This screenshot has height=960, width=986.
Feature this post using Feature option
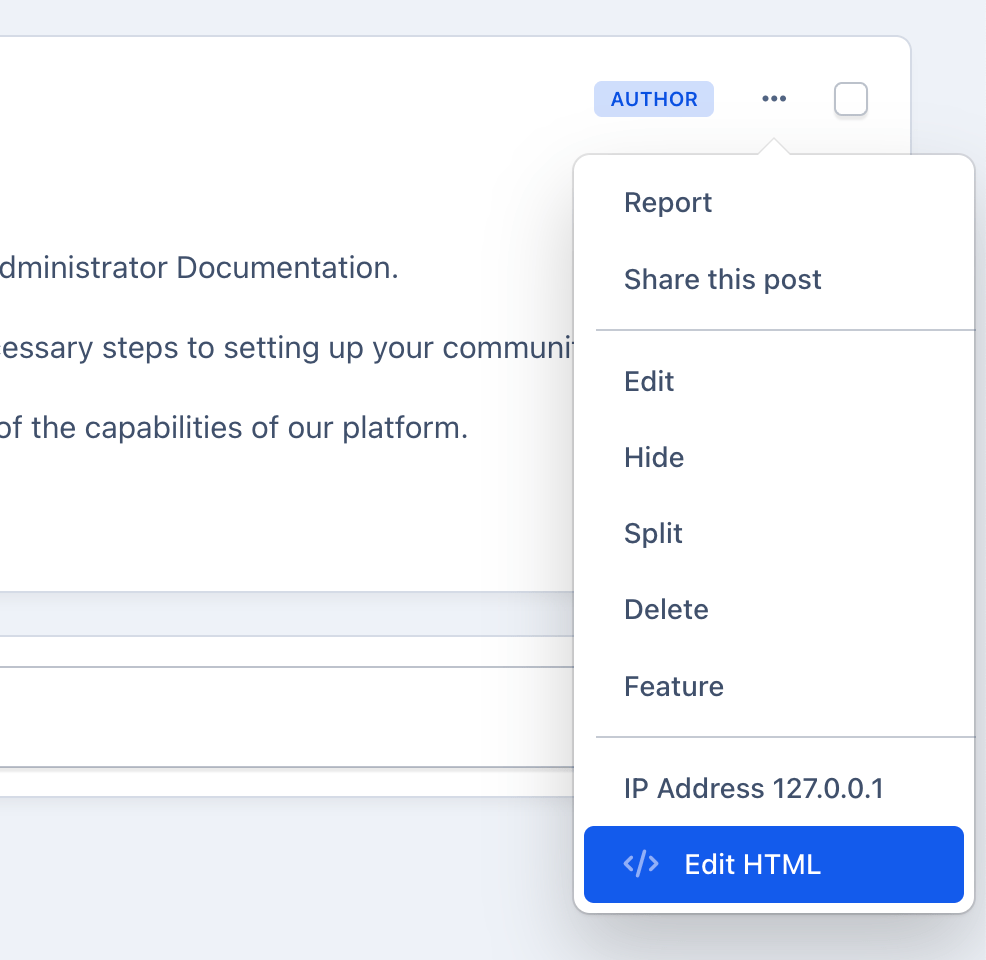(673, 687)
